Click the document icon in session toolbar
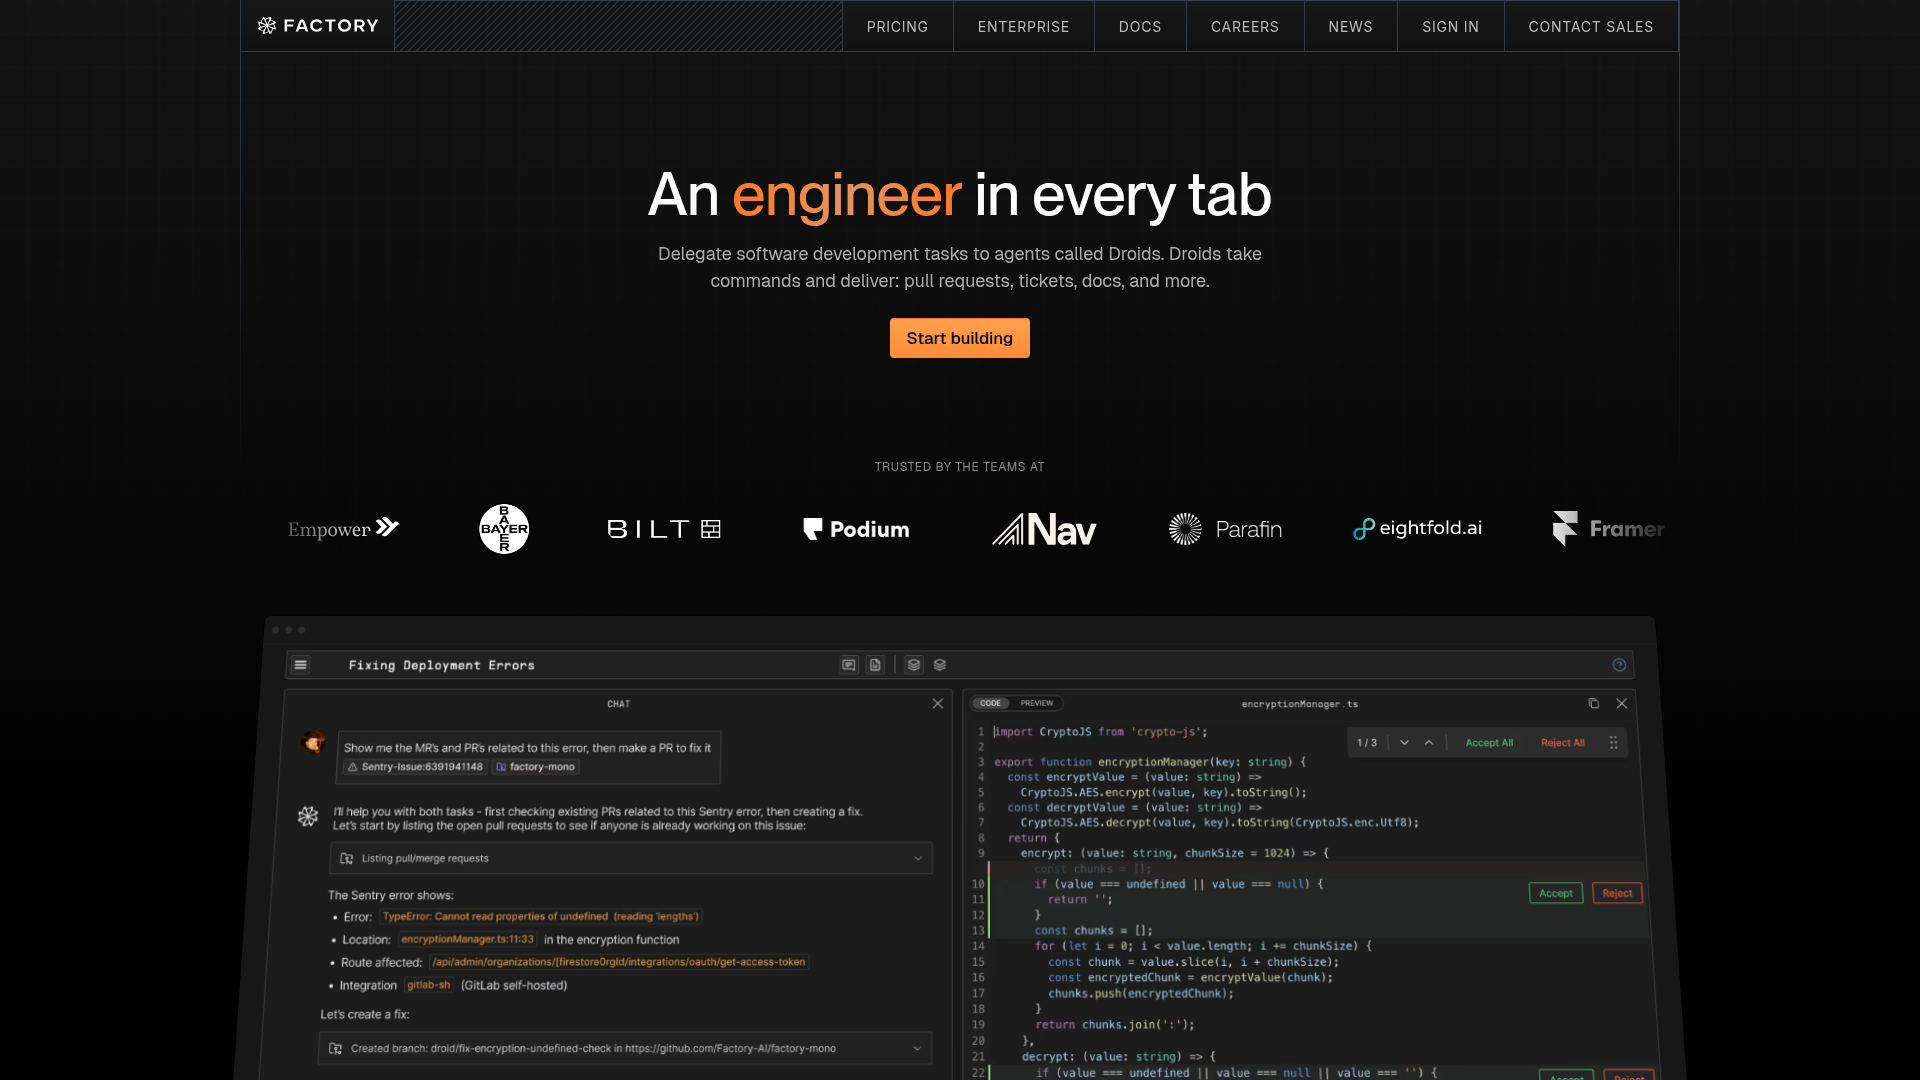This screenshot has height=1080, width=1920. (875, 665)
